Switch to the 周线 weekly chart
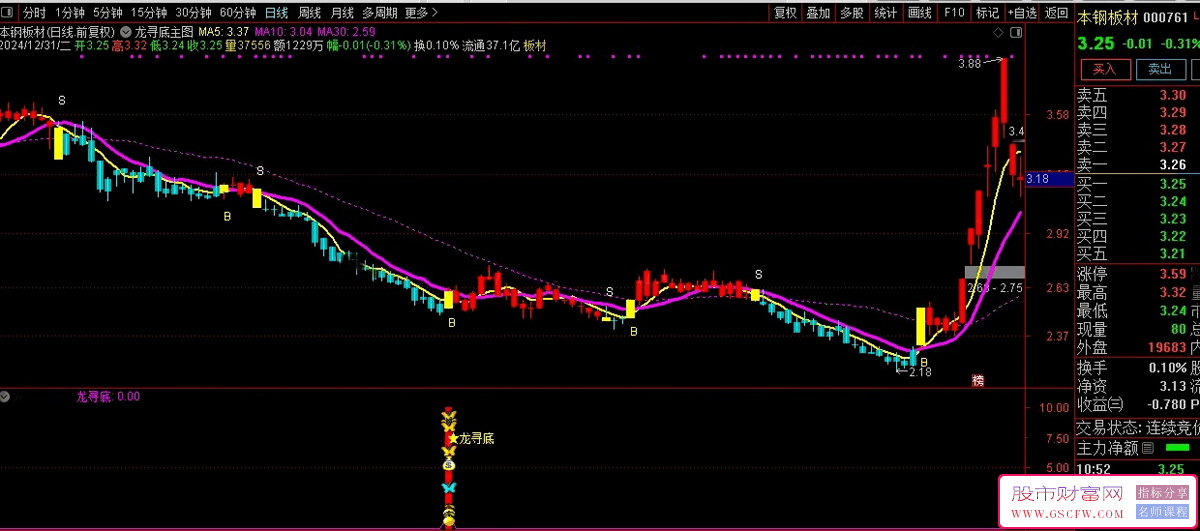1200x531 pixels. 309,13
